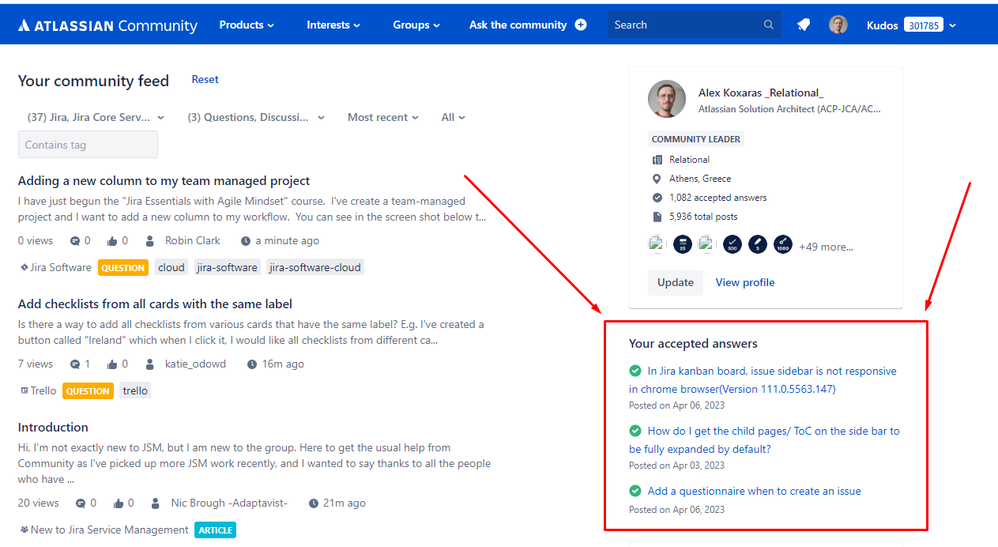
Task: Click the total posts document icon
Action: pyautogui.click(x=657, y=217)
